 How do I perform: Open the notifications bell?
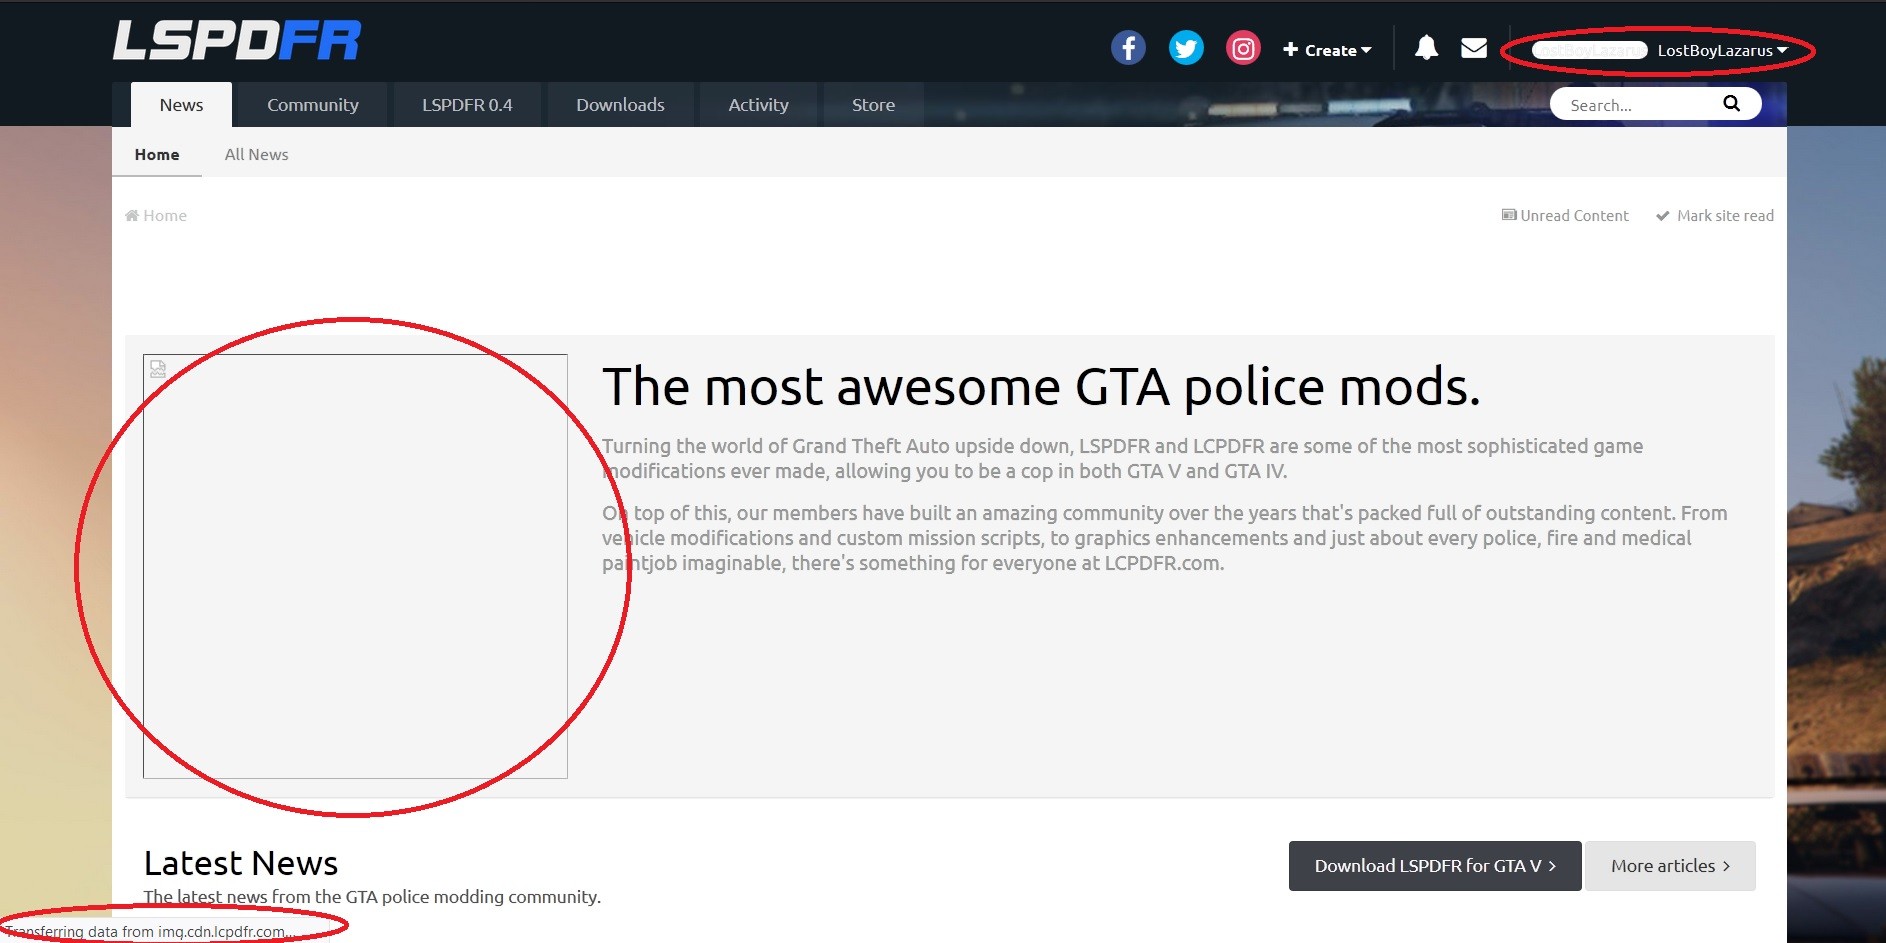pyautogui.click(x=1426, y=48)
